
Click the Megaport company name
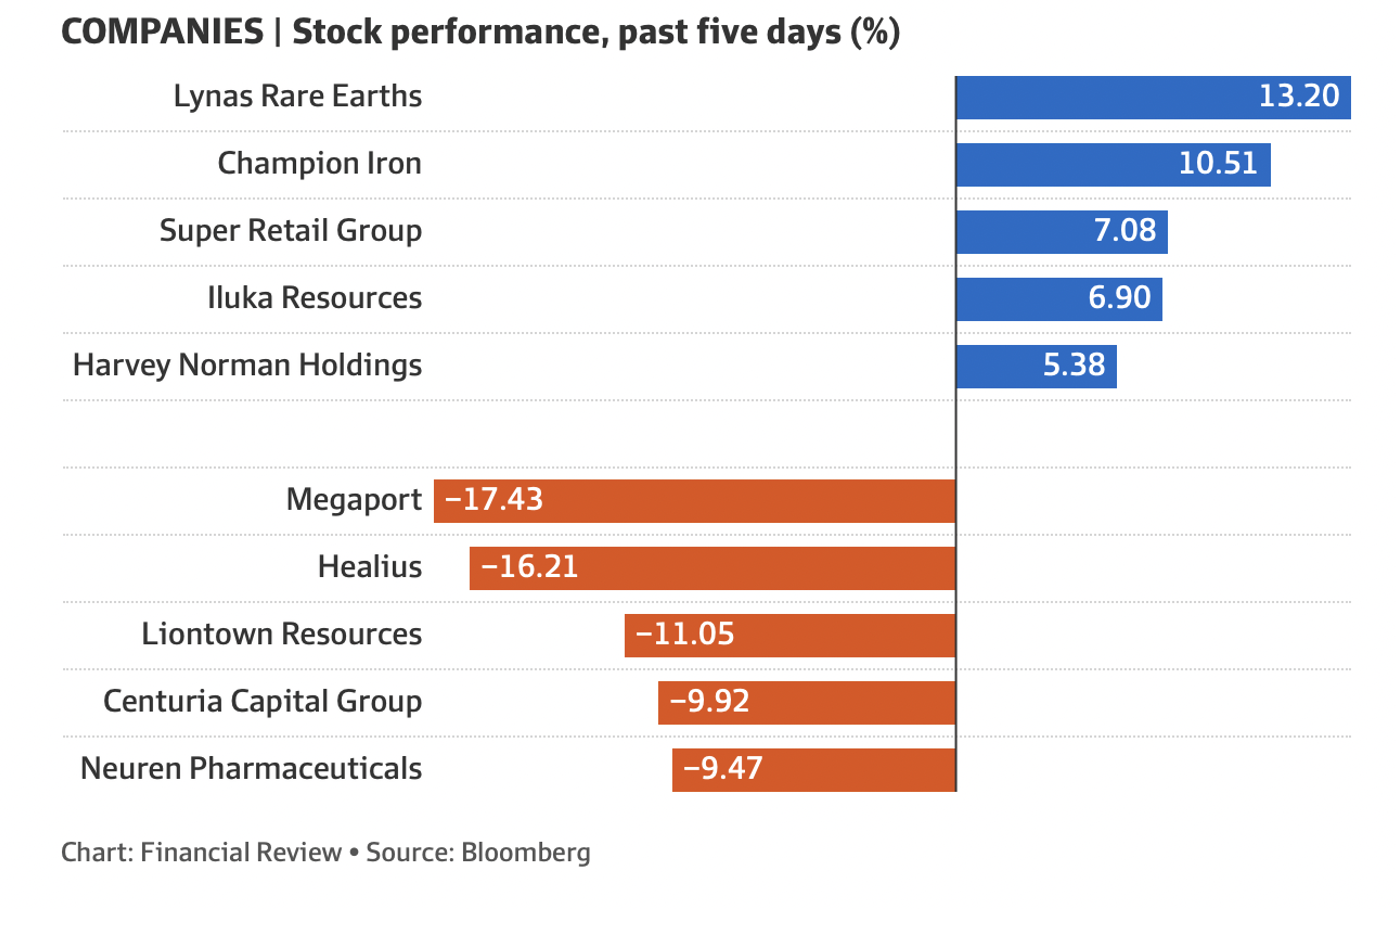[x=353, y=500]
